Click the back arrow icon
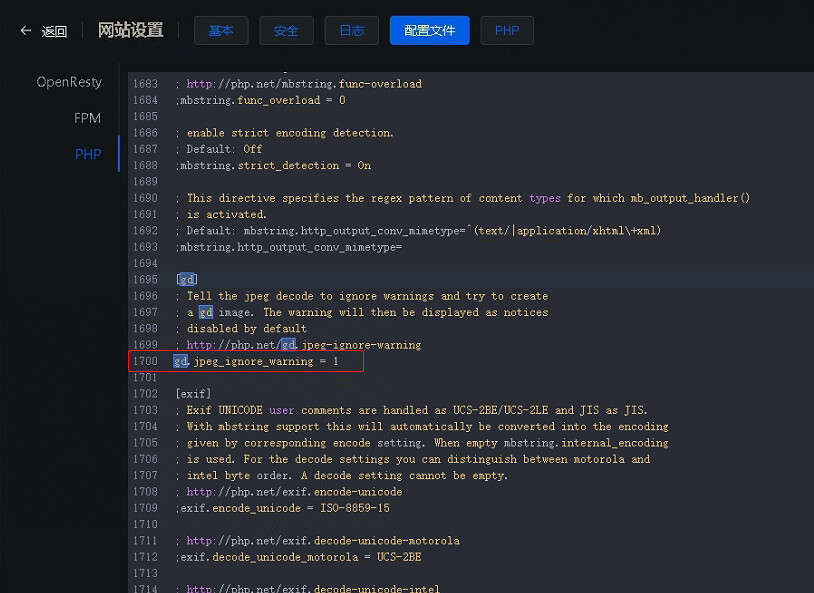 pyautogui.click(x=25, y=31)
